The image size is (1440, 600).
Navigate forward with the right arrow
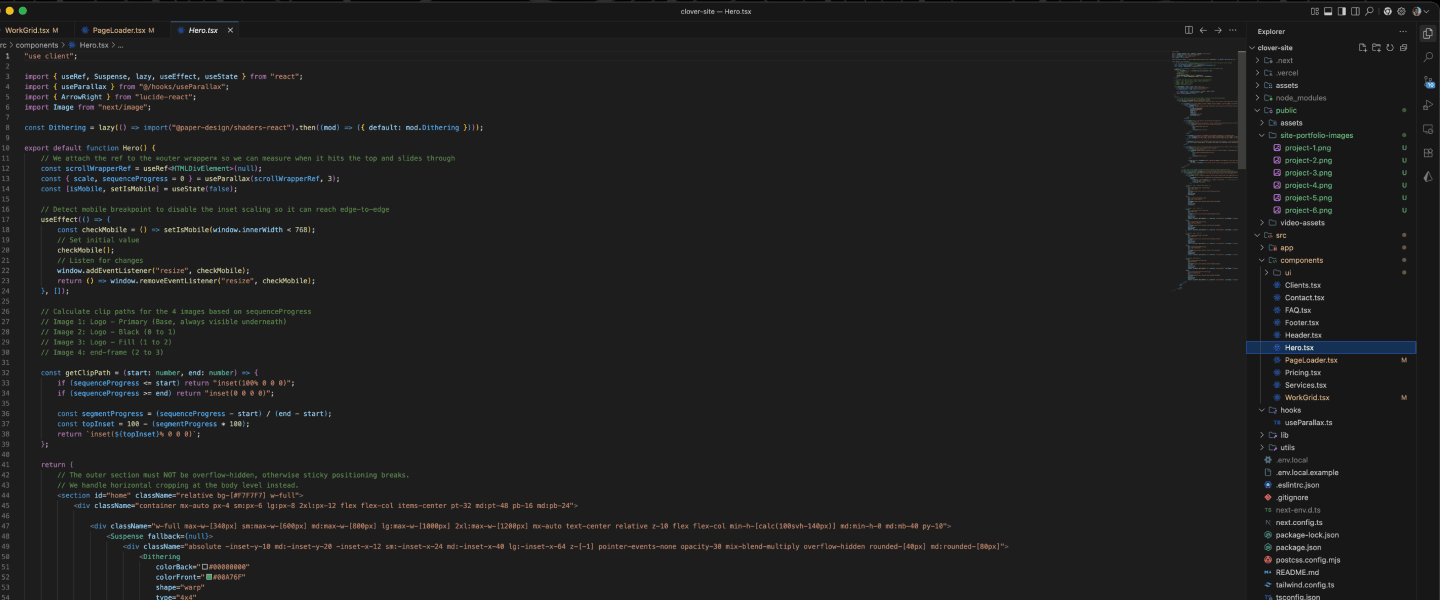(x=1218, y=30)
